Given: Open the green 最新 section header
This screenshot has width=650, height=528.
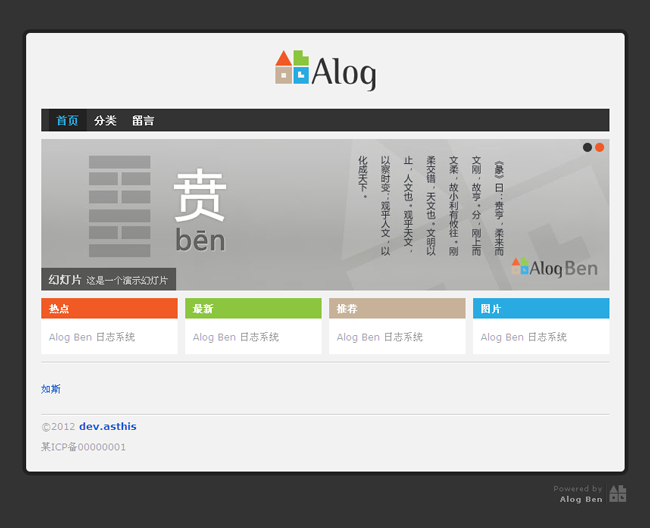Looking at the screenshot, I should click(253, 309).
